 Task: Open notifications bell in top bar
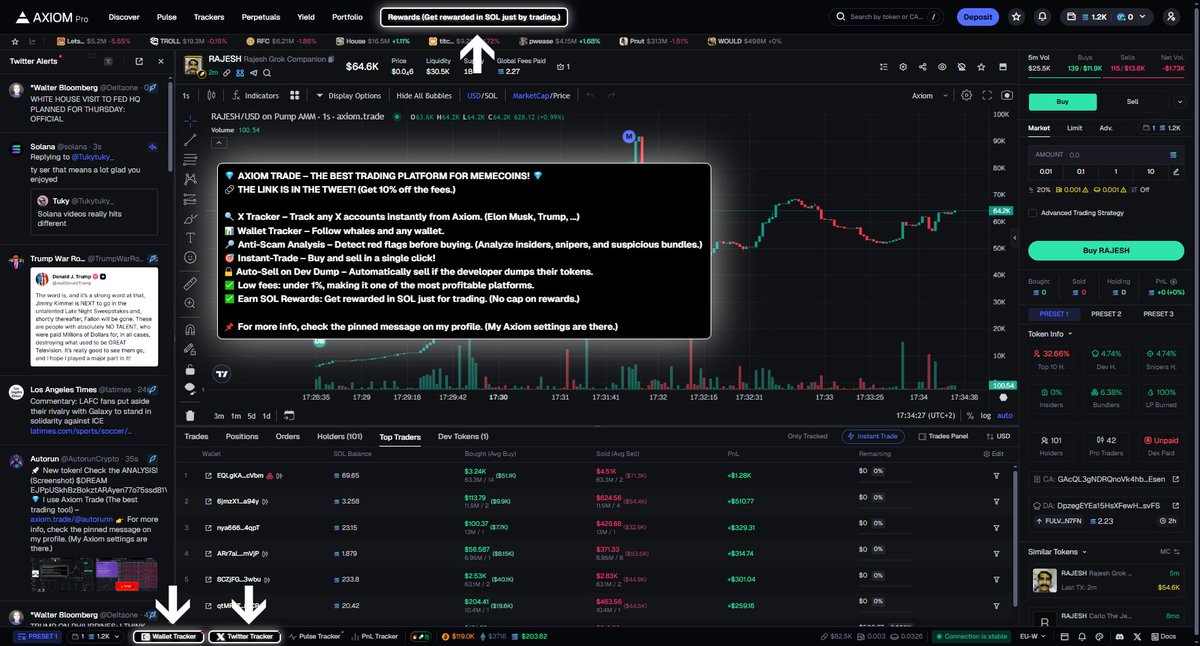point(1043,17)
